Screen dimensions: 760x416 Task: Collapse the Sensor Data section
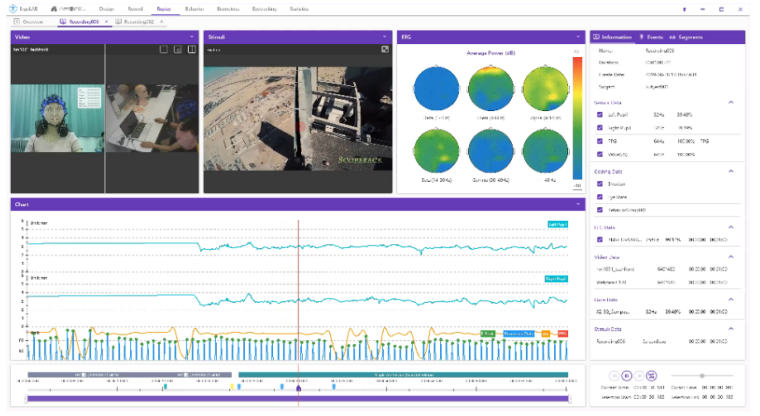tap(729, 102)
